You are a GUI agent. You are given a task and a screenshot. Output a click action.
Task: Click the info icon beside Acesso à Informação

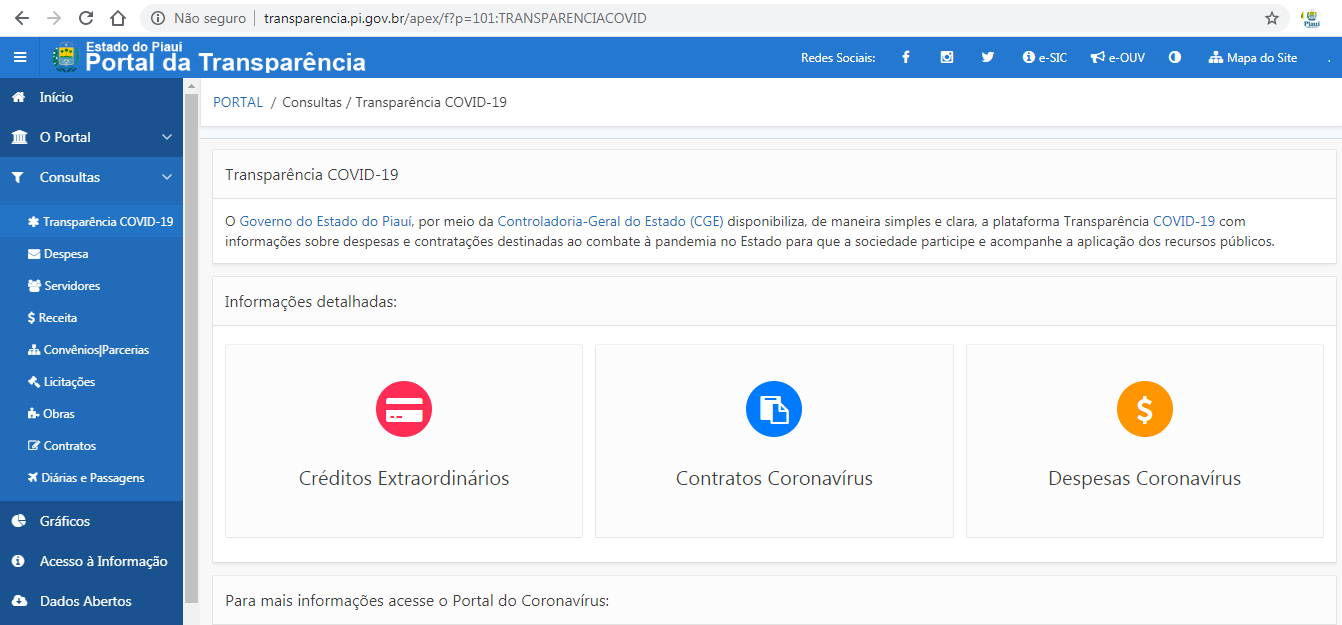pos(18,561)
